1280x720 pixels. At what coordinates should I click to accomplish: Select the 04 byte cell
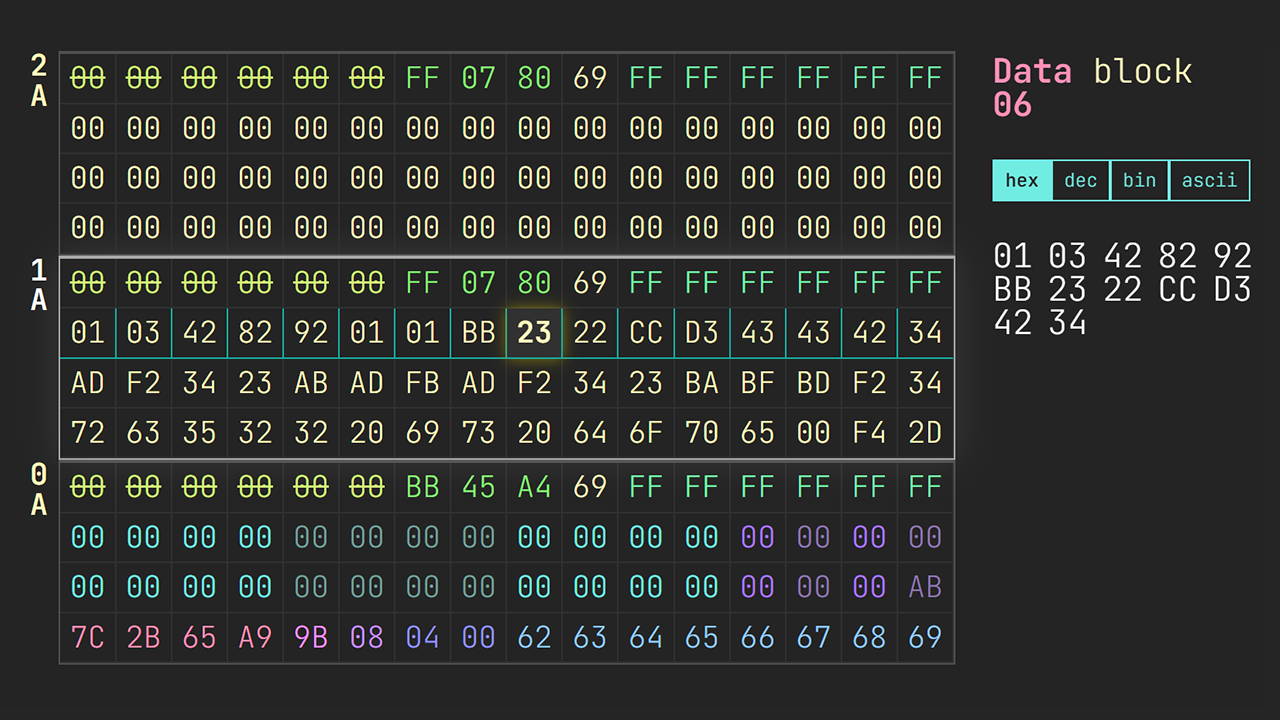[x=422, y=638]
